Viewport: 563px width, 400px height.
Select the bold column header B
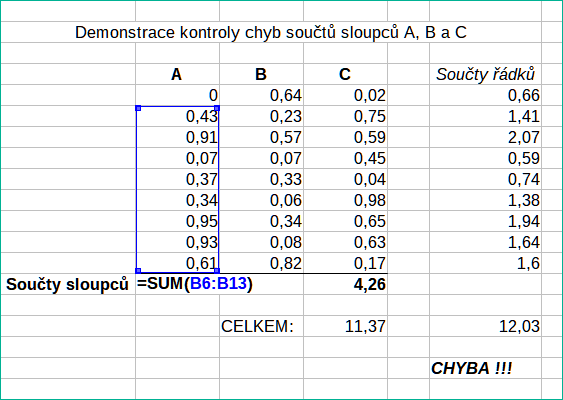261,74
